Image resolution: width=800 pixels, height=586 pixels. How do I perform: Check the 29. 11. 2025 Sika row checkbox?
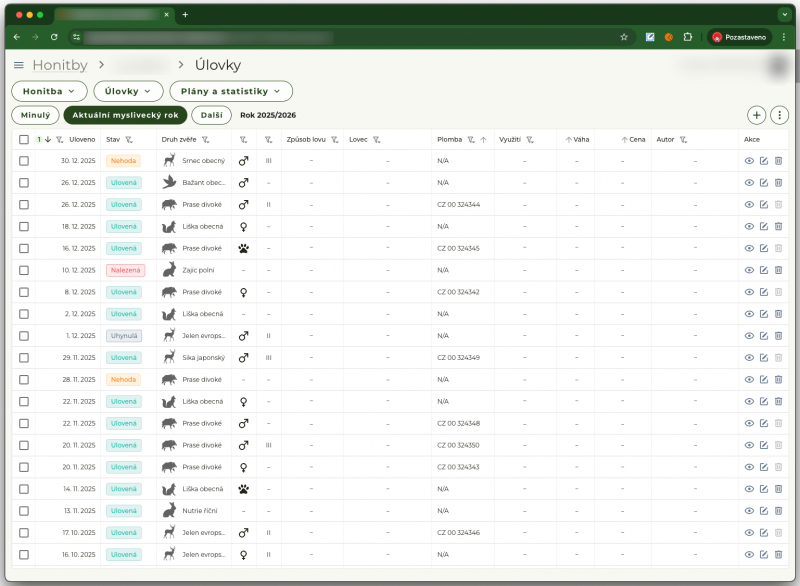[x=24, y=358]
